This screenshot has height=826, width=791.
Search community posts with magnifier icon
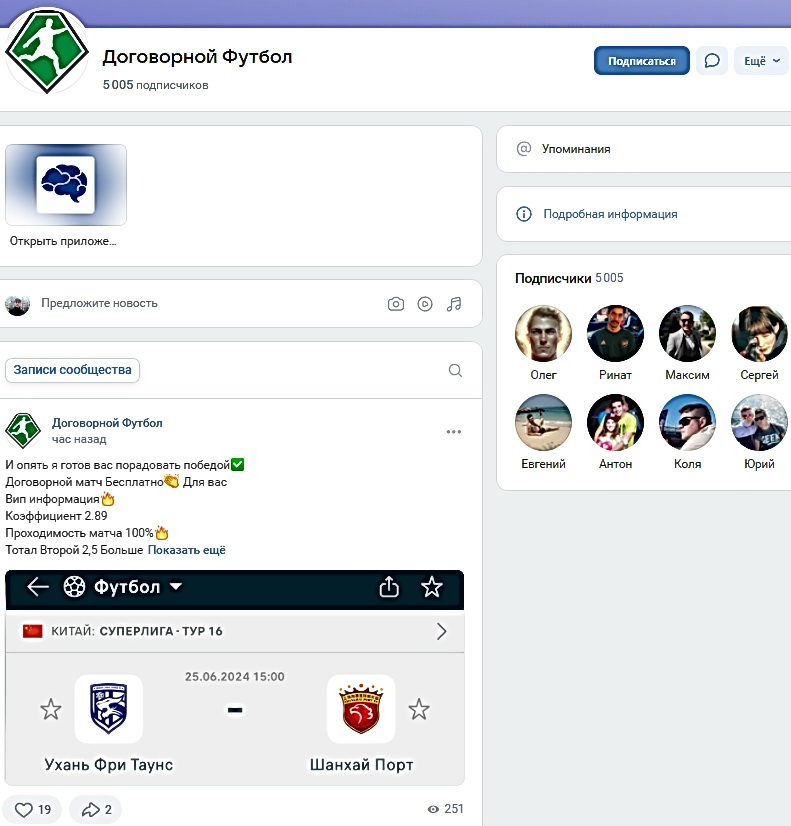coord(455,371)
